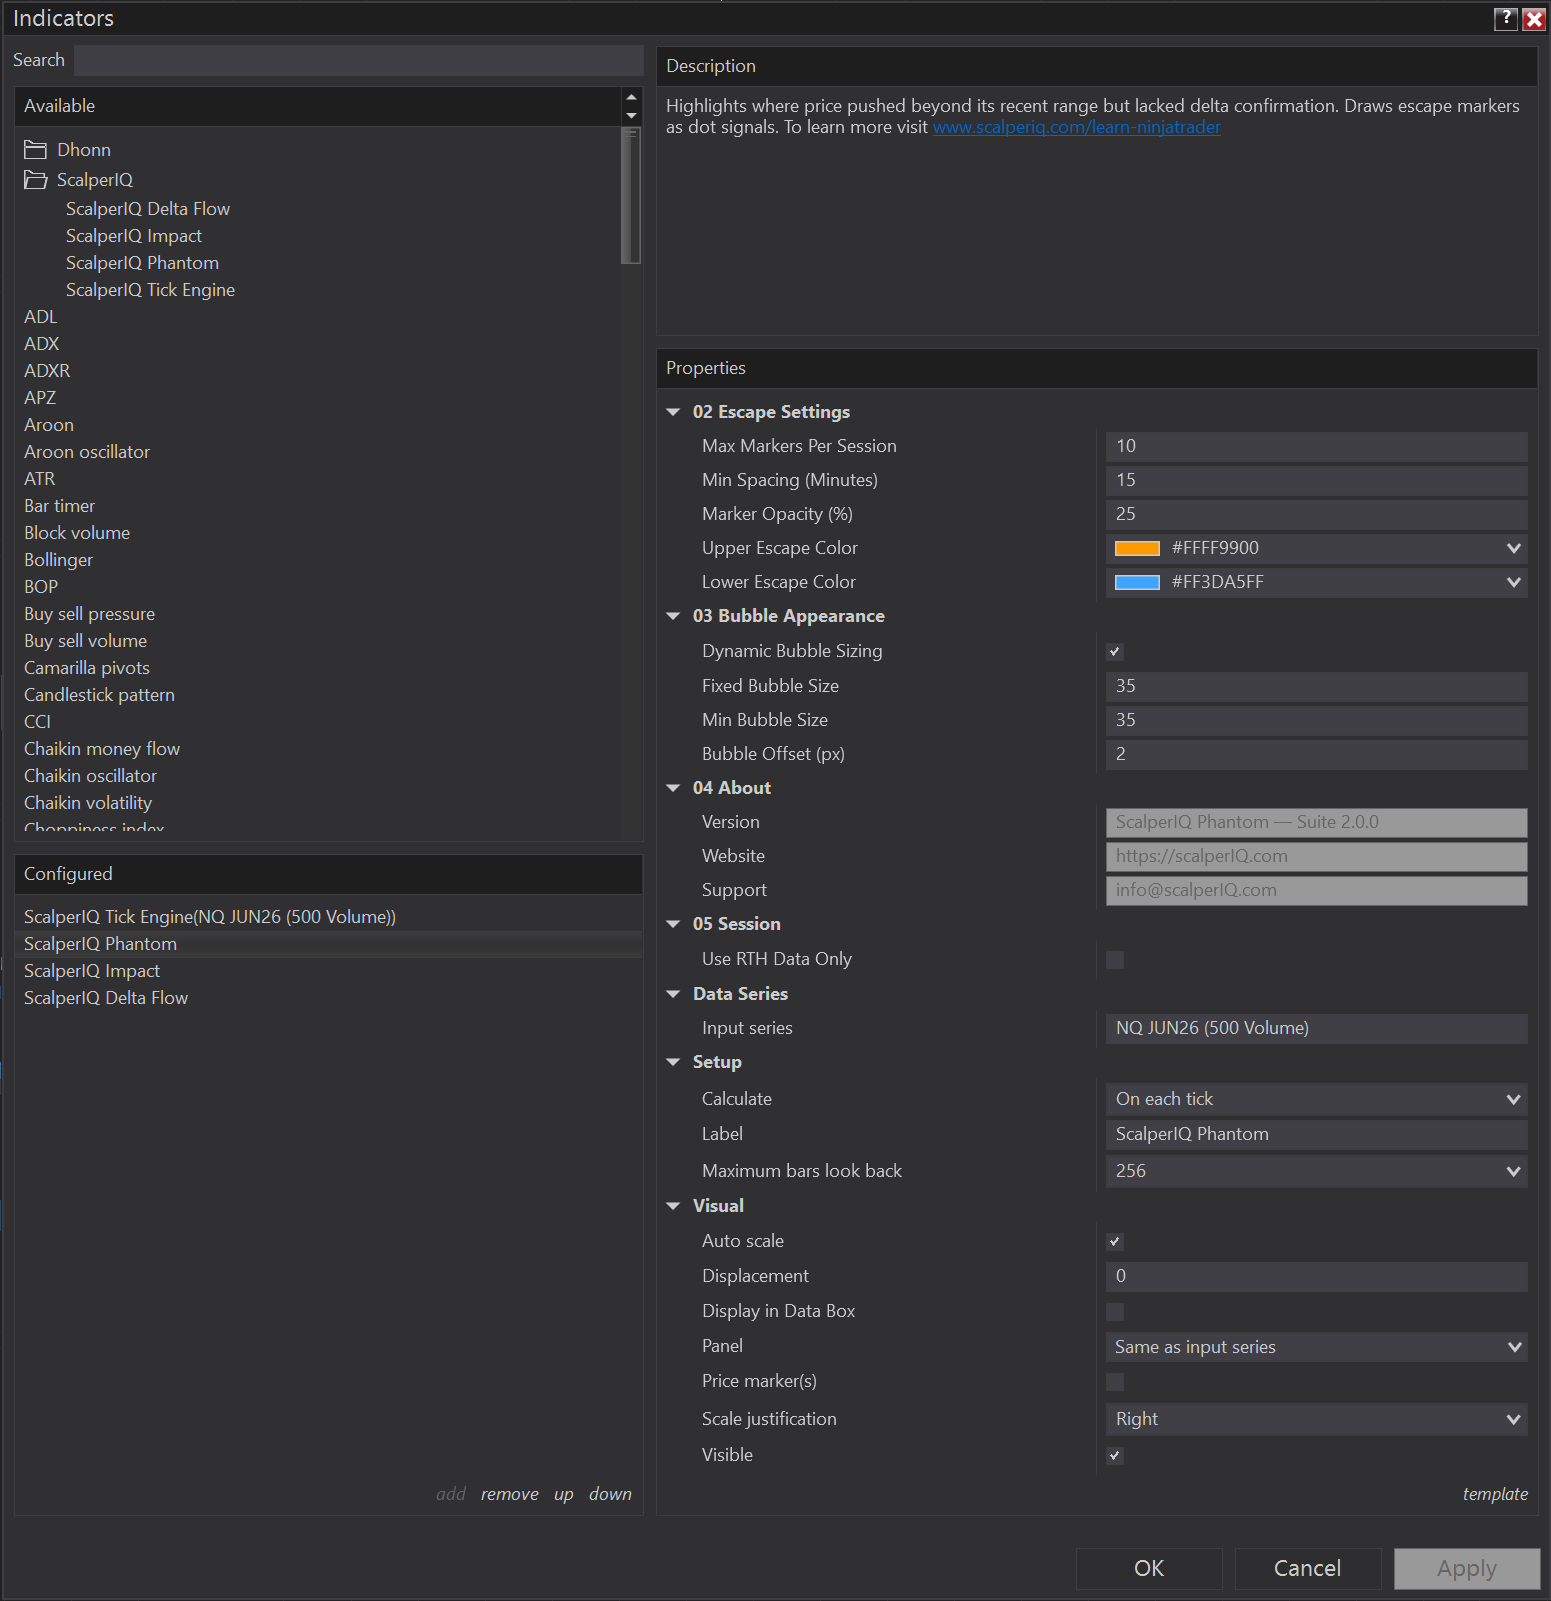1551x1601 pixels.
Task: Collapse the ScalperIQ folder icon
Action: (x=36, y=180)
